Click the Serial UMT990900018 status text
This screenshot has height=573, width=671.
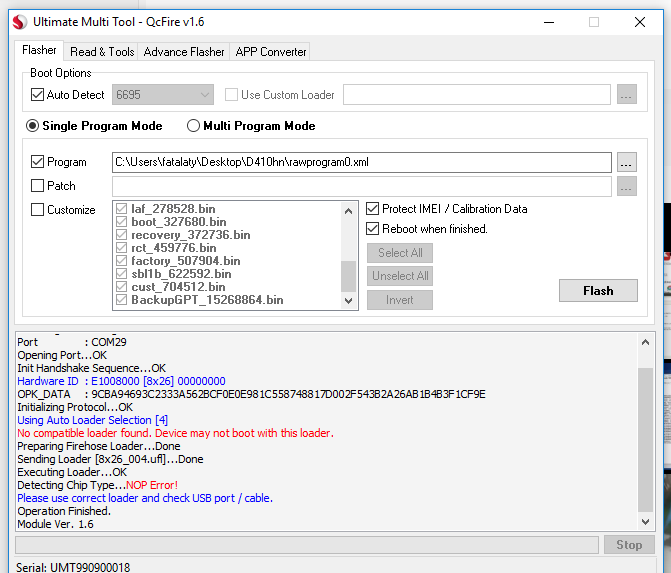(x=73, y=567)
